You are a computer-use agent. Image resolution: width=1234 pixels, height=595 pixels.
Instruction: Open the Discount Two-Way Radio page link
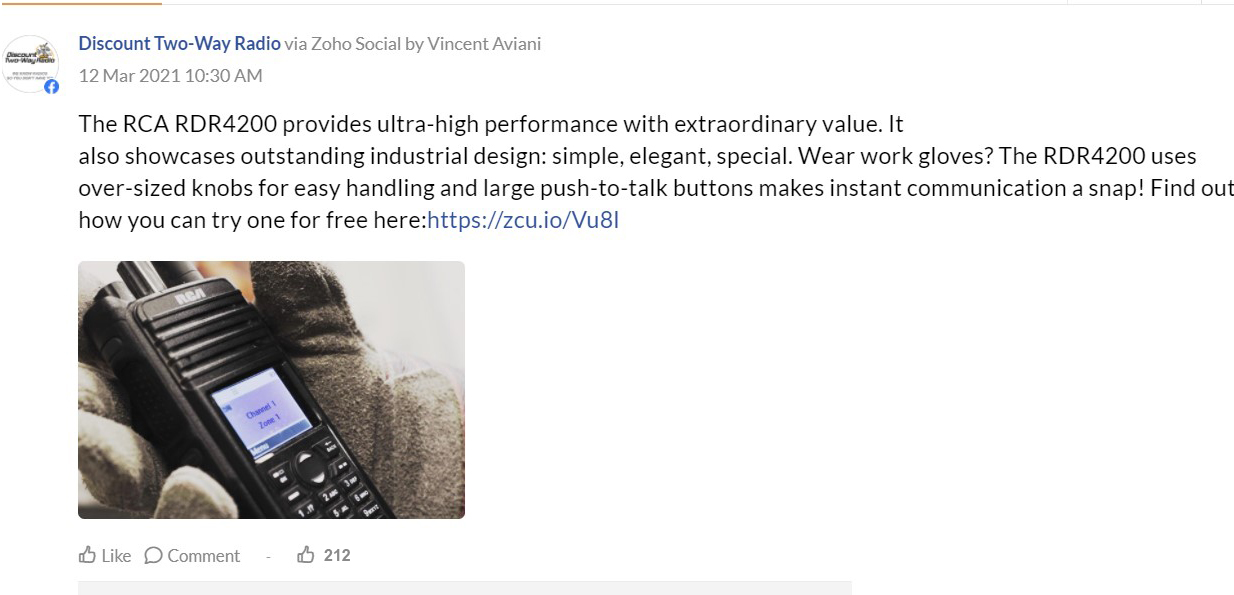click(x=179, y=44)
